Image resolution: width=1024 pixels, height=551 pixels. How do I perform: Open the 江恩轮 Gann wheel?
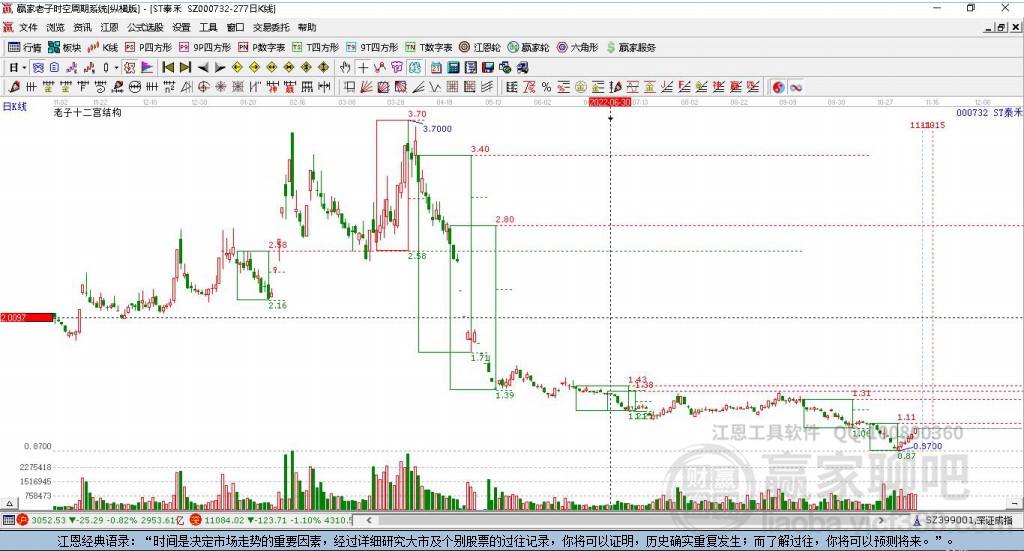point(479,47)
